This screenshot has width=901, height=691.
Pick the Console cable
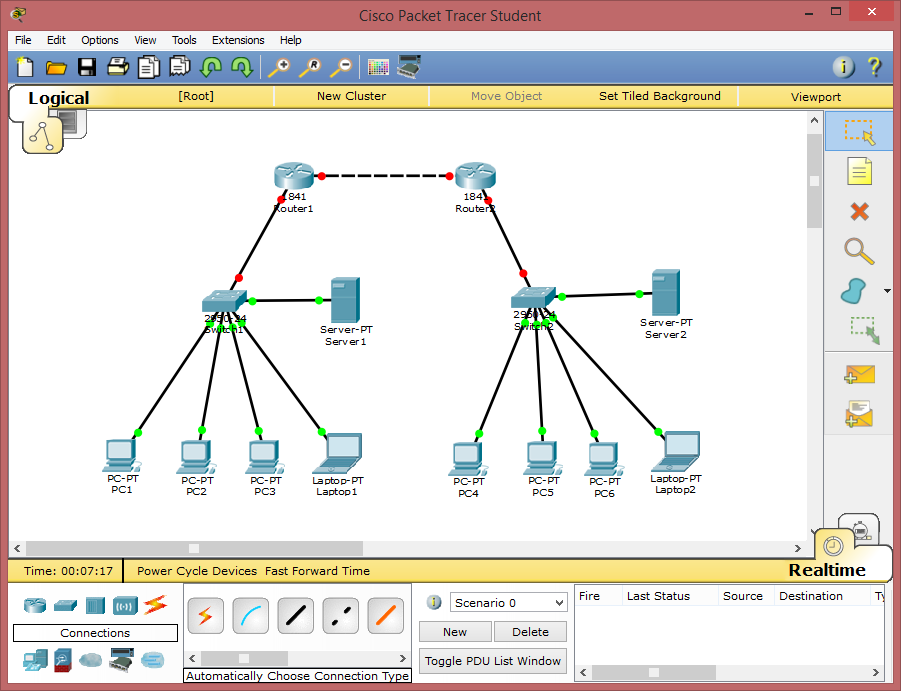pyautogui.click(x=251, y=616)
